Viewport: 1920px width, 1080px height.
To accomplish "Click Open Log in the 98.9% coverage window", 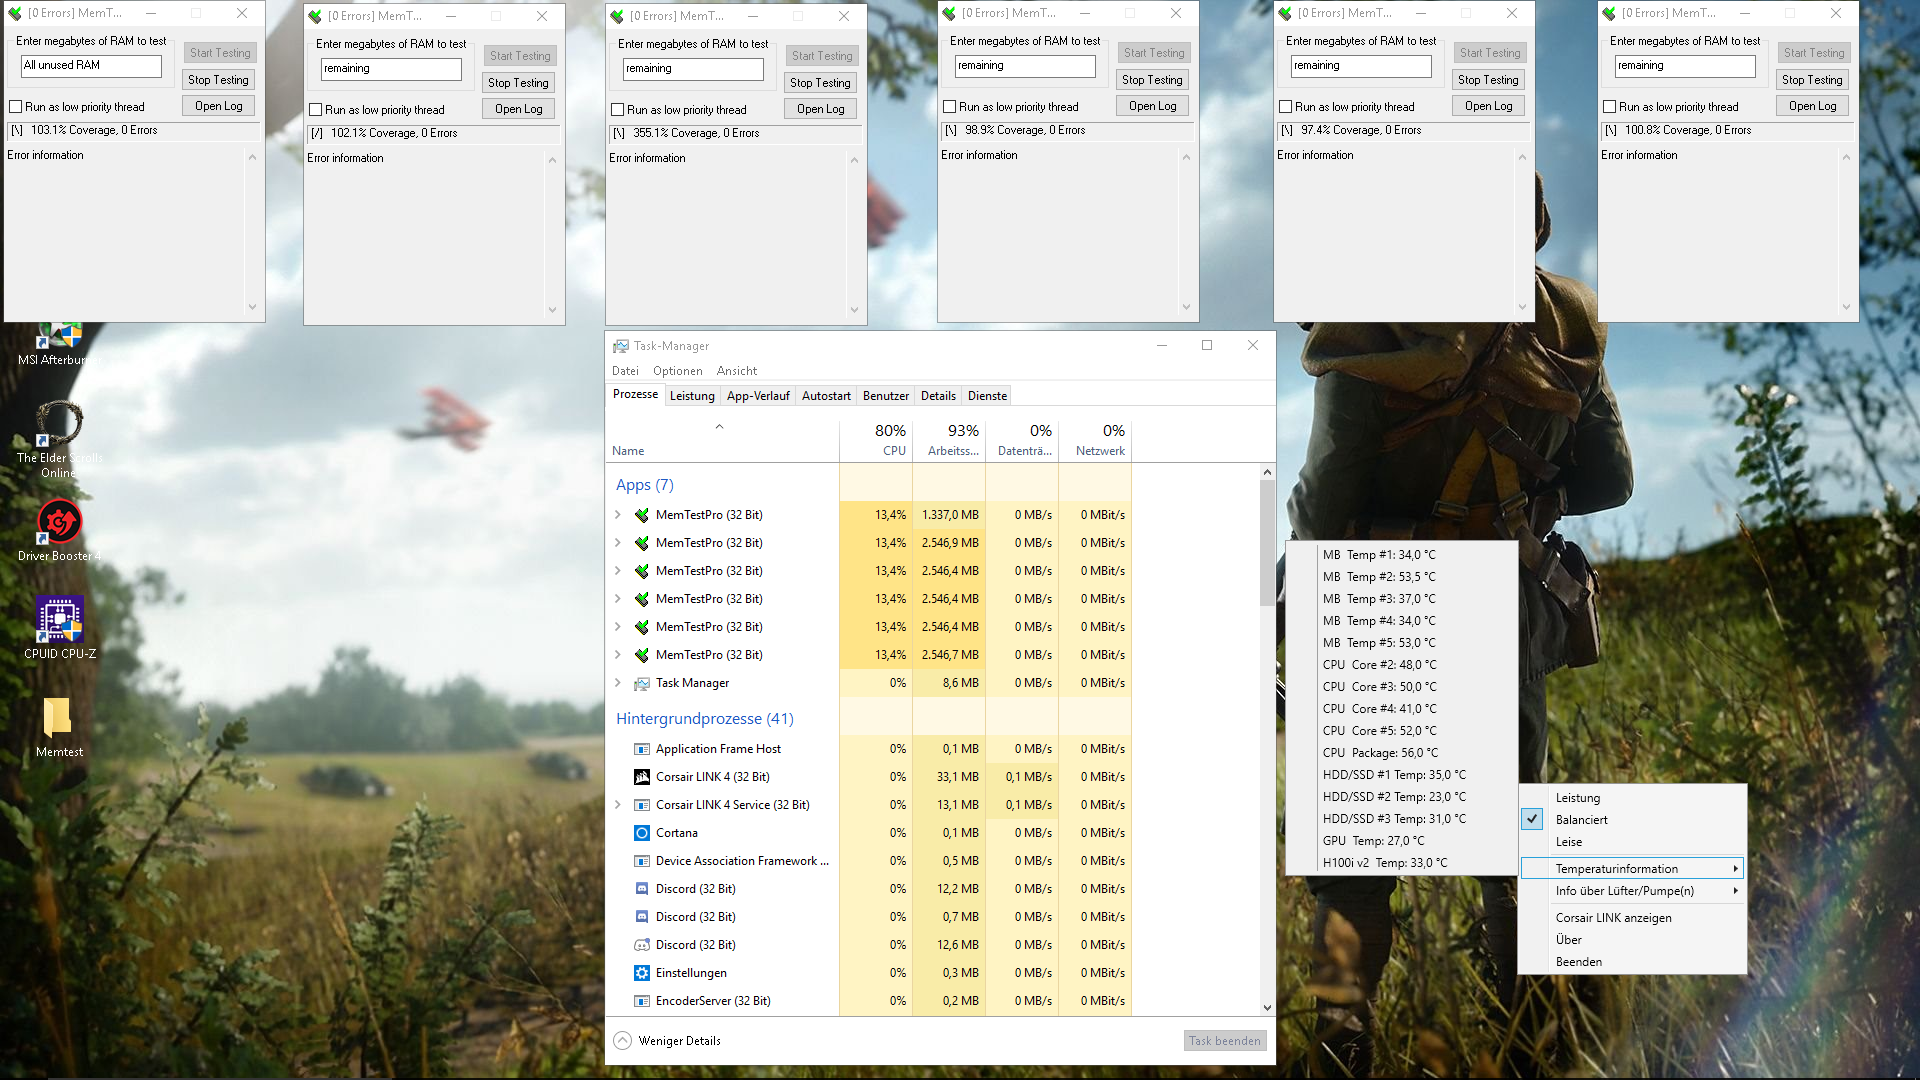I will (x=1152, y=106).
